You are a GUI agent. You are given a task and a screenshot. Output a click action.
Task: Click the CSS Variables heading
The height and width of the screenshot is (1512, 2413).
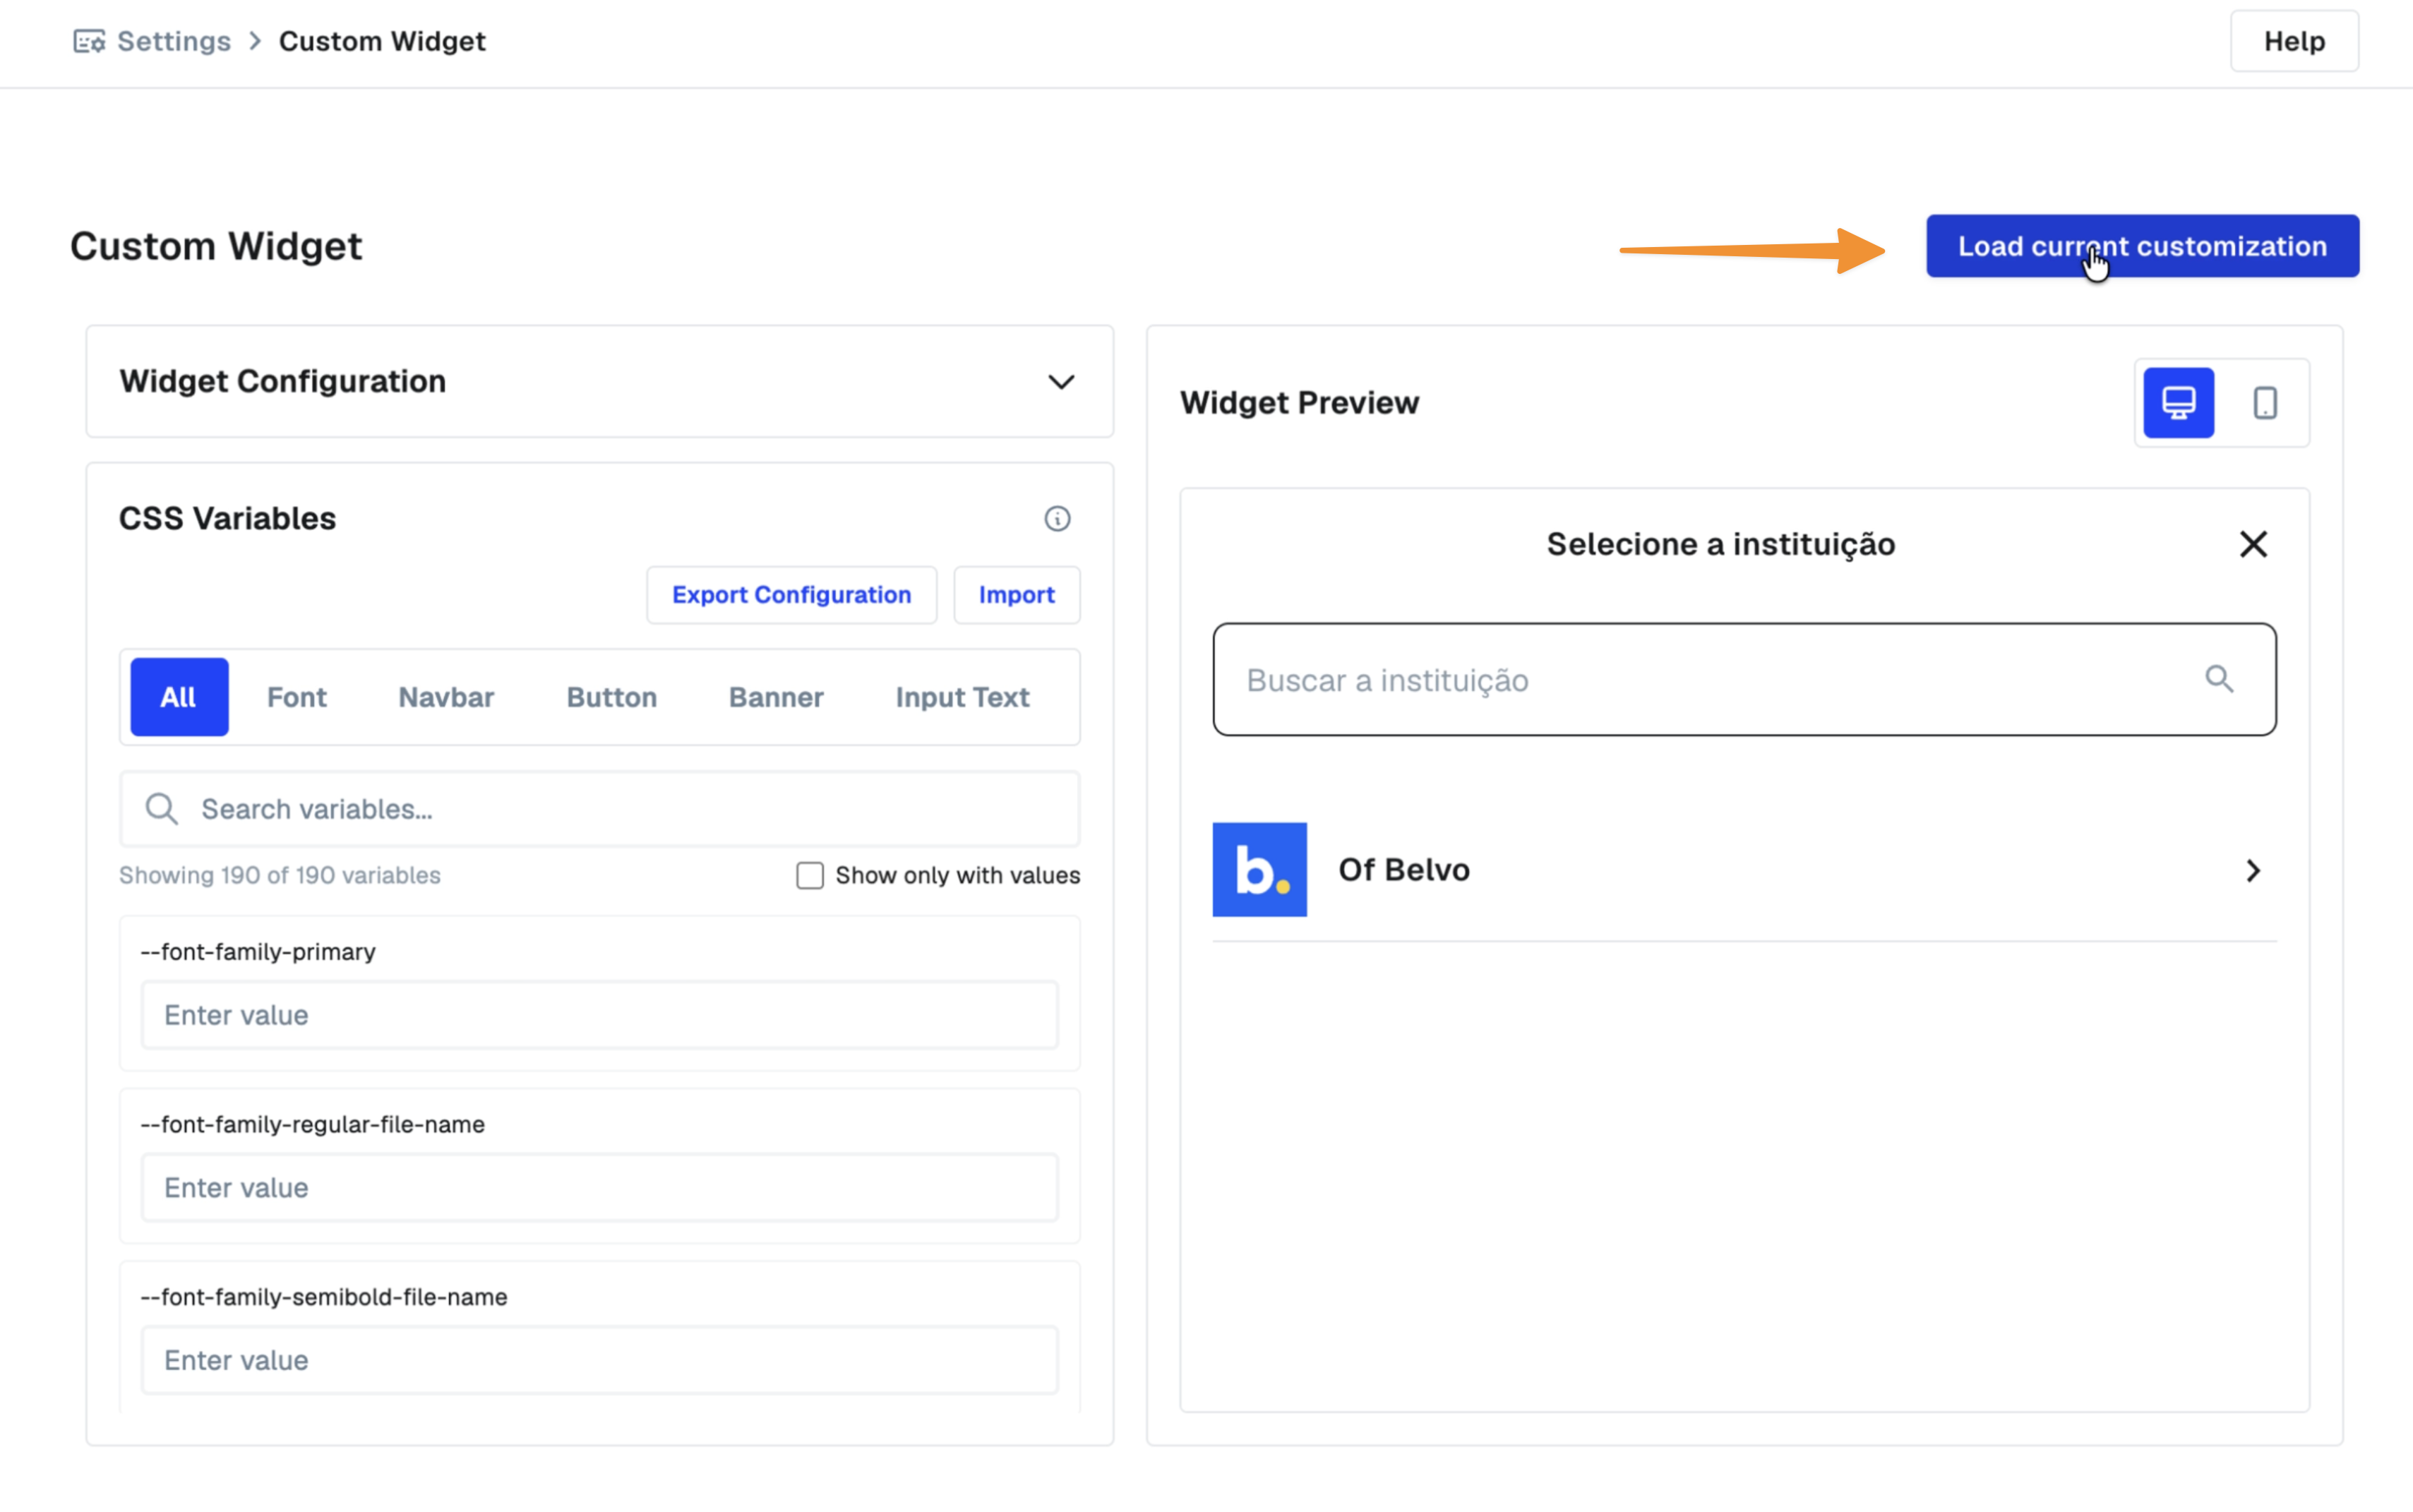[x=227, y=518]
